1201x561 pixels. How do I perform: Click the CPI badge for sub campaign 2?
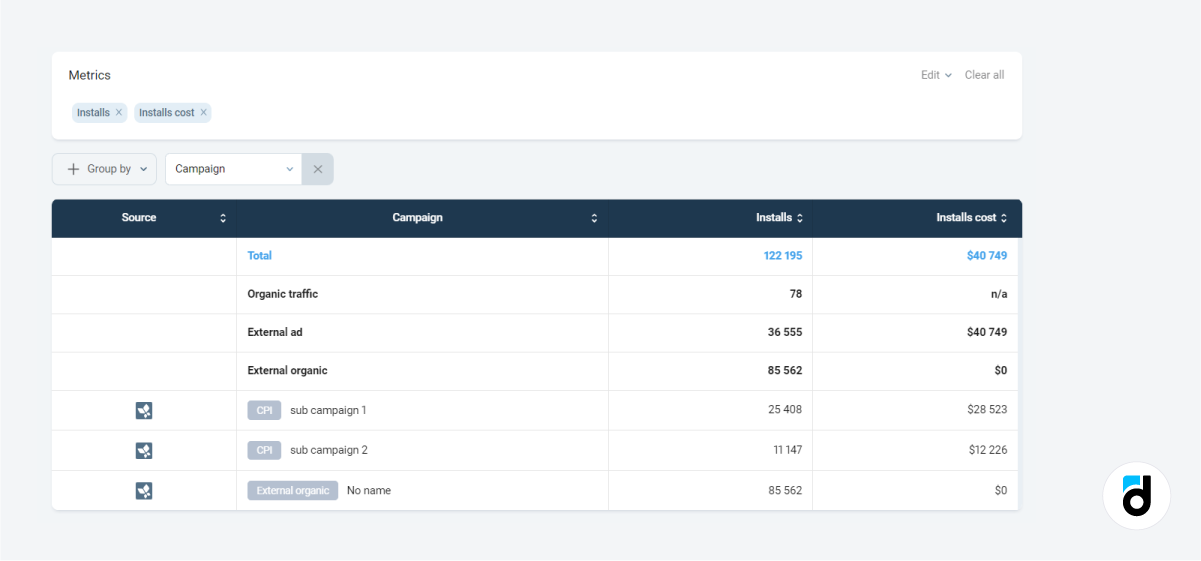click(264, 450)
